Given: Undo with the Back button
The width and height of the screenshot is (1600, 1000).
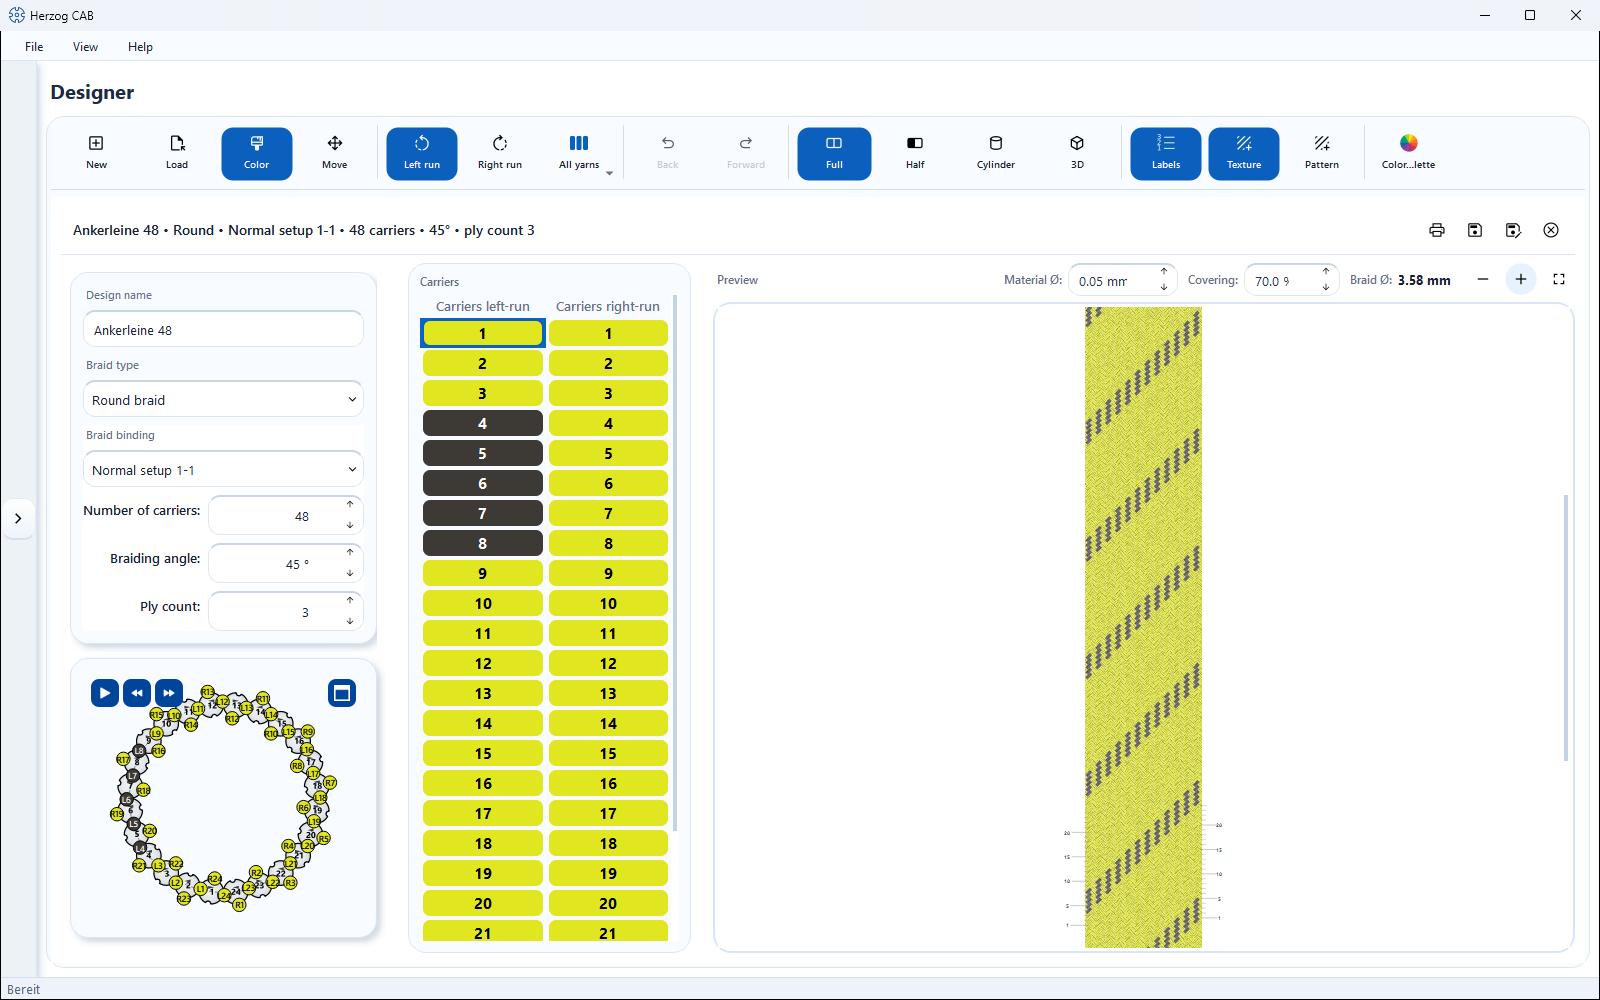Looking at the screenshot, I should 668,153.
